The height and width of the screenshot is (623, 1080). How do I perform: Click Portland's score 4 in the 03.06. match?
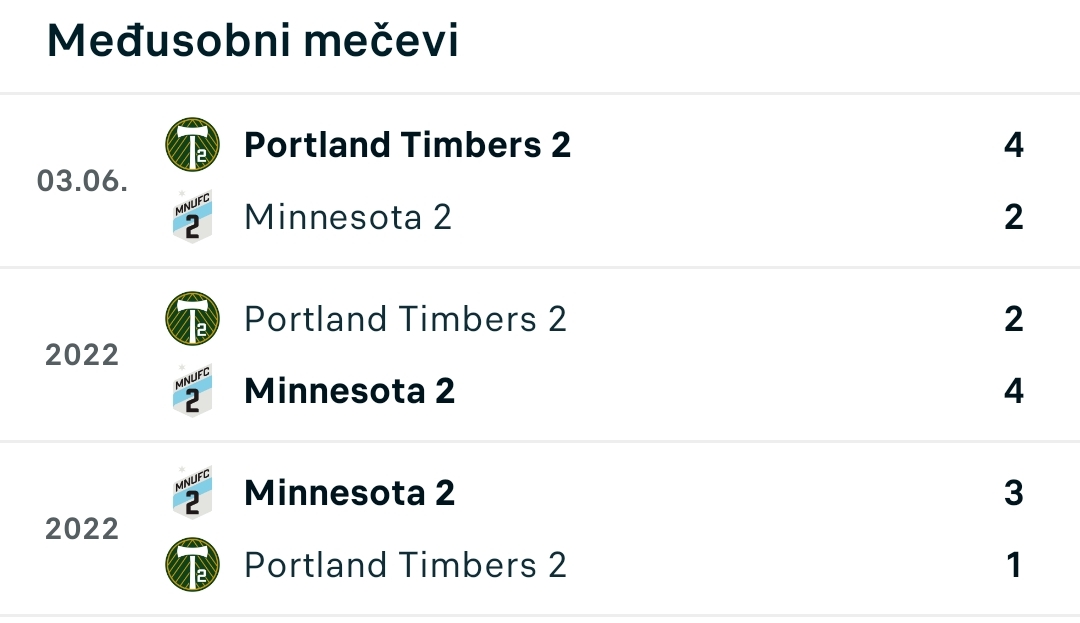(x=1013, y=145)
